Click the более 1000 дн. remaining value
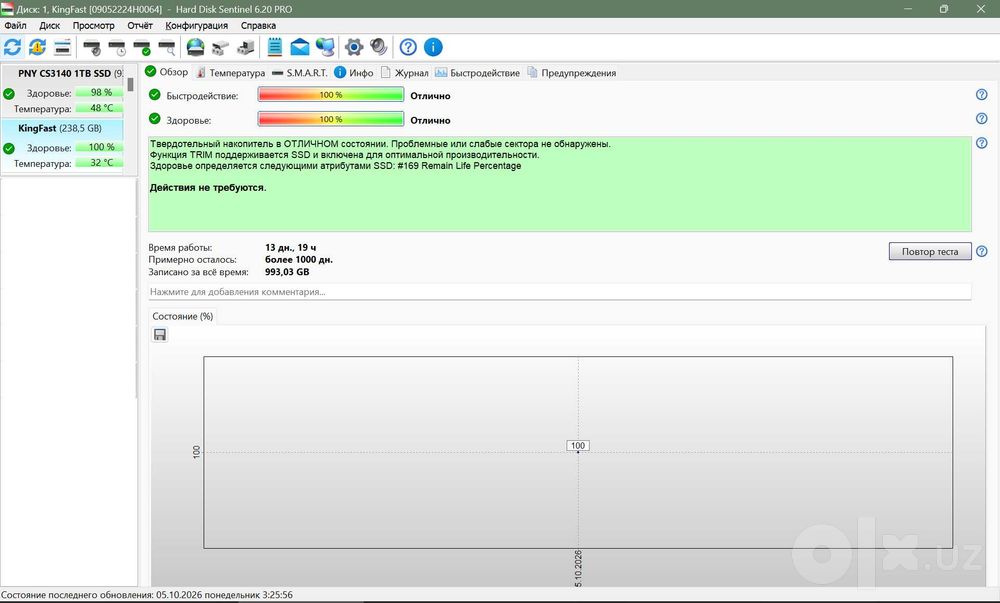Image resolution: width=1000 pixels, height=603 pixels. (298, 259)
